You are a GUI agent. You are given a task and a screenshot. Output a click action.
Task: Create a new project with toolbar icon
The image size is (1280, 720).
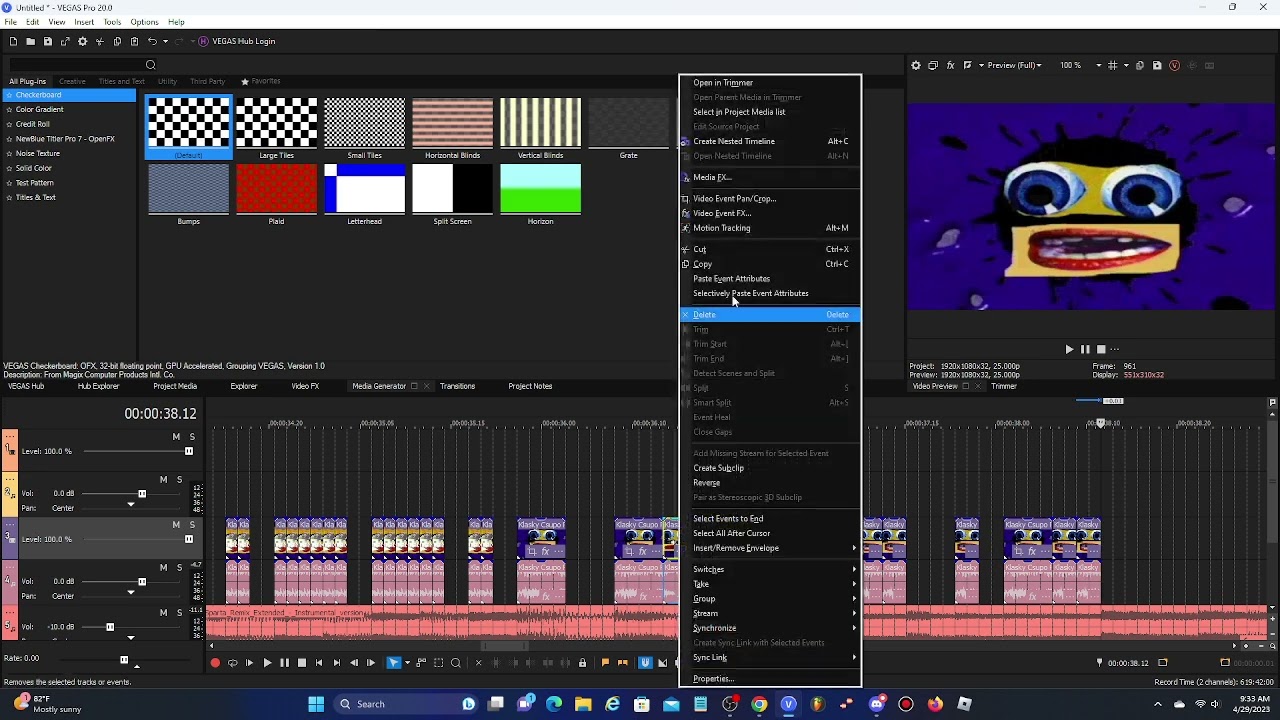pyautogui.click(x=13, y=41)
